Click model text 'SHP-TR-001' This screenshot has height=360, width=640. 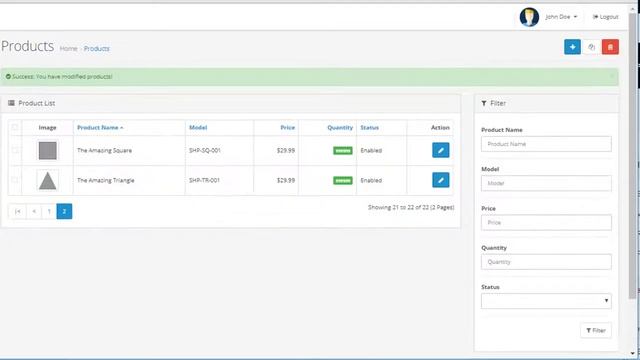point(204,180)
